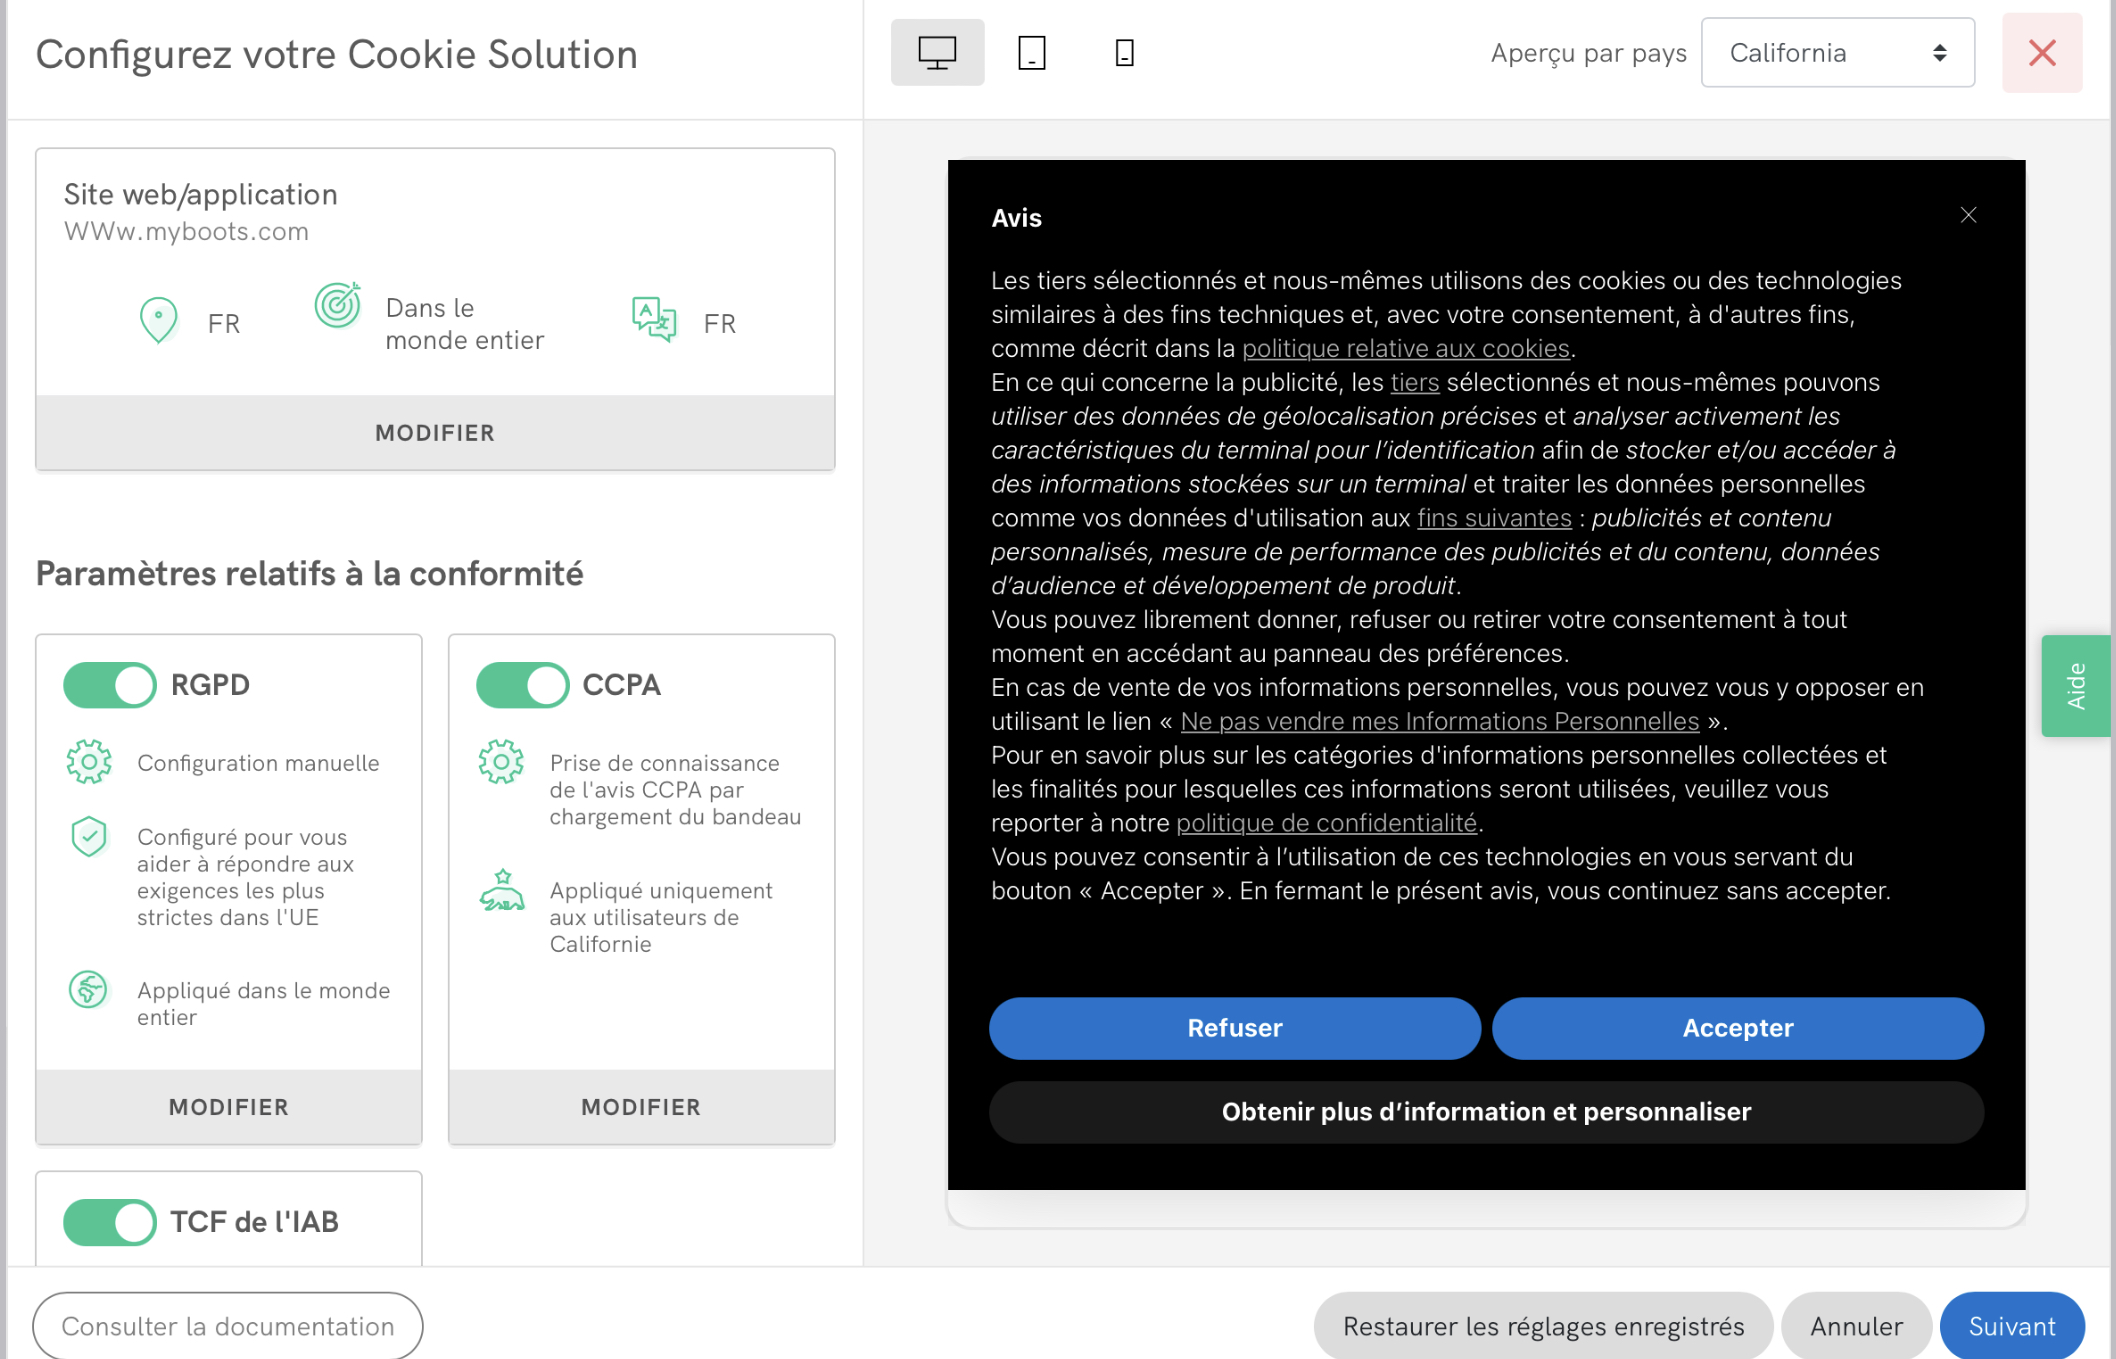This screenshot has width=2116, height=1359.
Task: Turn off the CCPA toggle
Action: [522, 685]
